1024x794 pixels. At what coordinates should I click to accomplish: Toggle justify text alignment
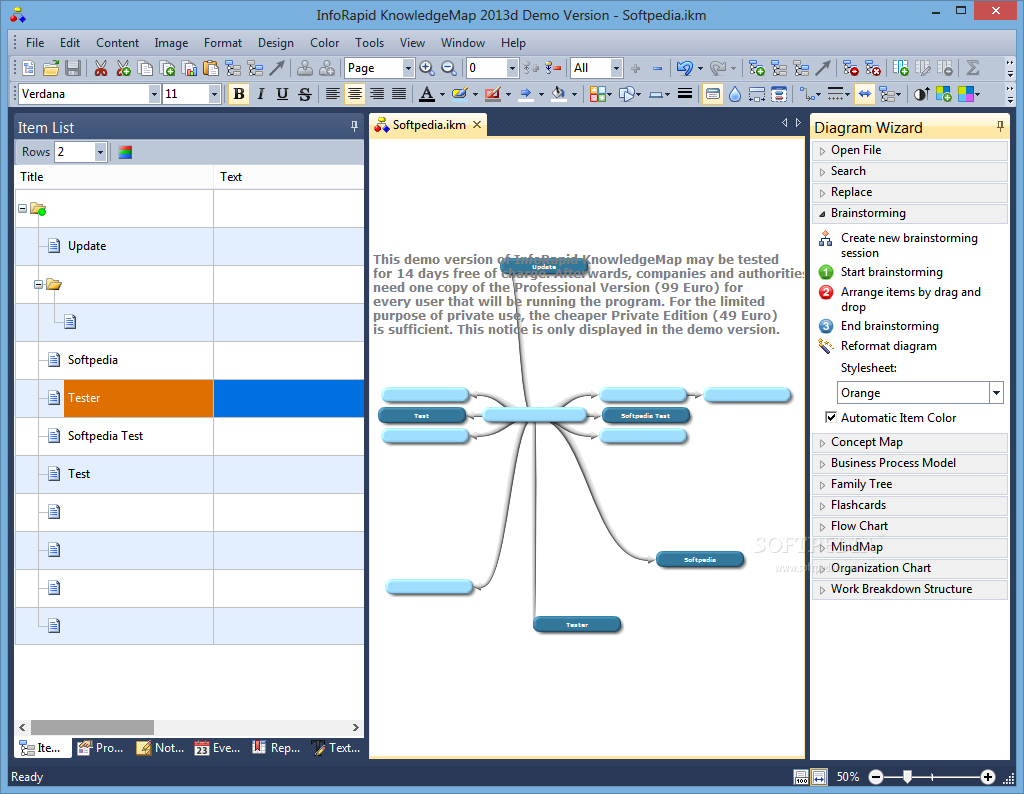pyautogui.click(x=399, y=94)
